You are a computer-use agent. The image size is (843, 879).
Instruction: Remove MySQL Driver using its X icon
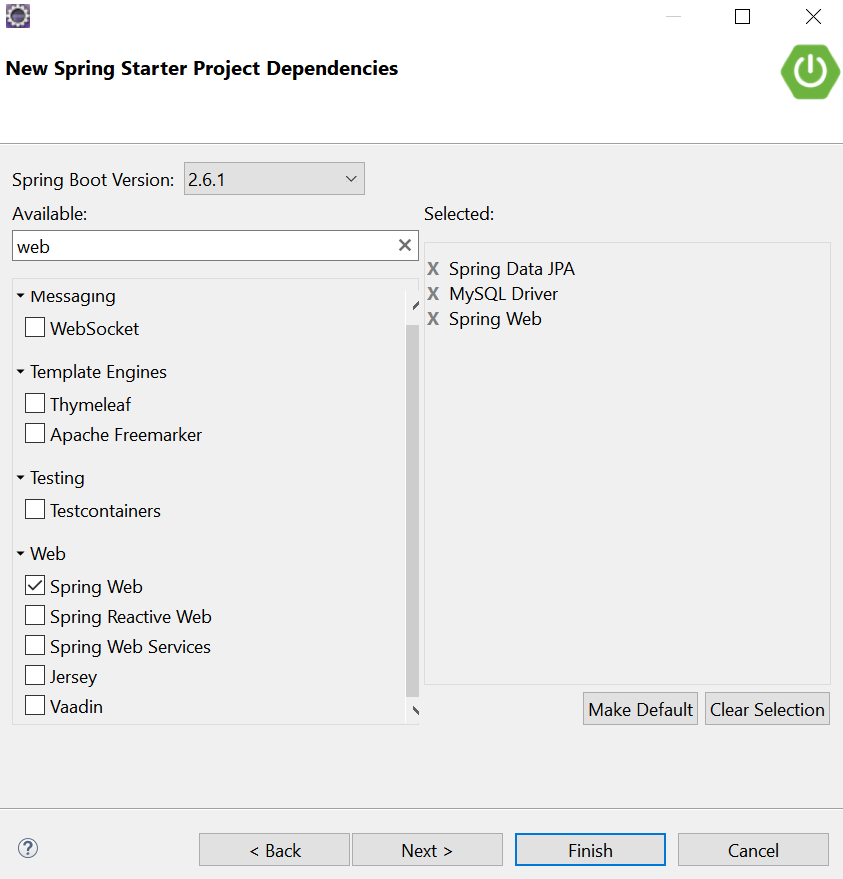click(433, 294)
